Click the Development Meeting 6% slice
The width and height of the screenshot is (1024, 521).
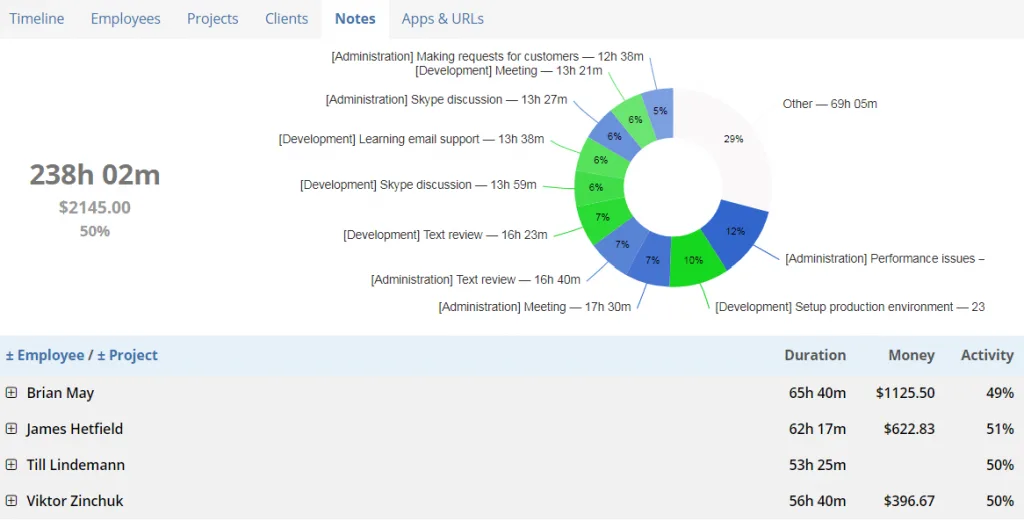(x=635, y=119)
